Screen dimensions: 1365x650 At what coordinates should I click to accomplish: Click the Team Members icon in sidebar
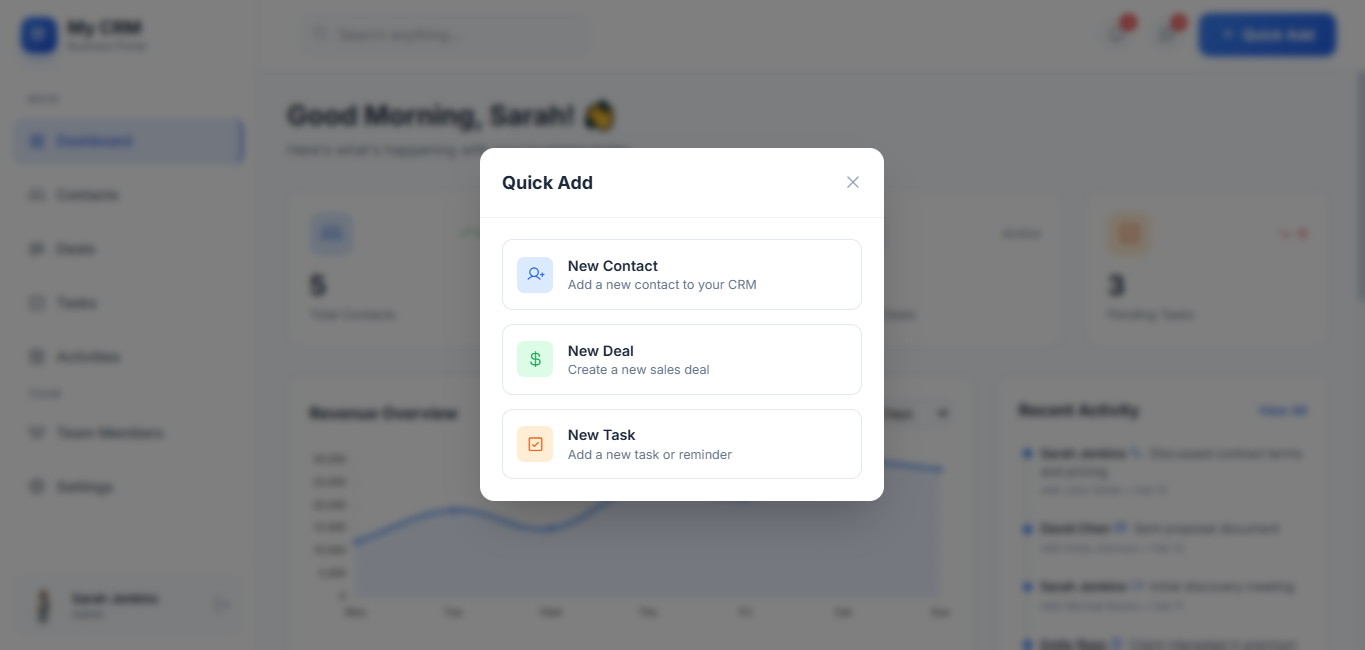(37, 433)
